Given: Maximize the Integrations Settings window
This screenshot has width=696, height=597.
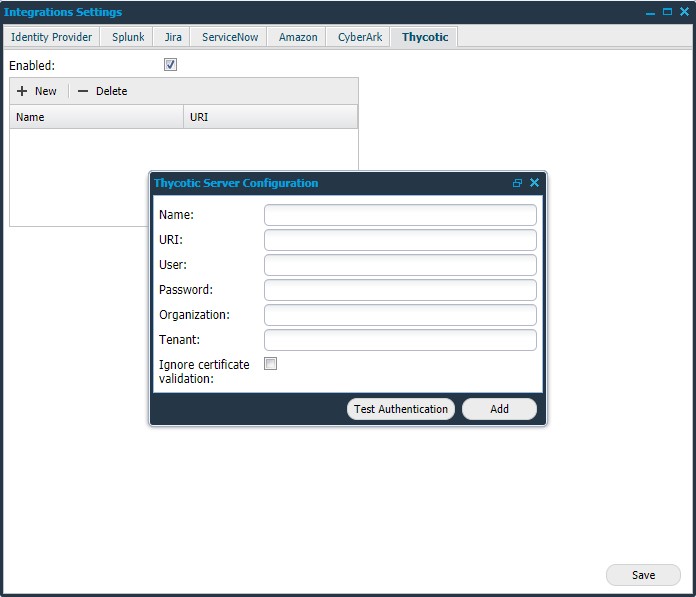Looking at the screenshot, I should click(x=667, y=12).
